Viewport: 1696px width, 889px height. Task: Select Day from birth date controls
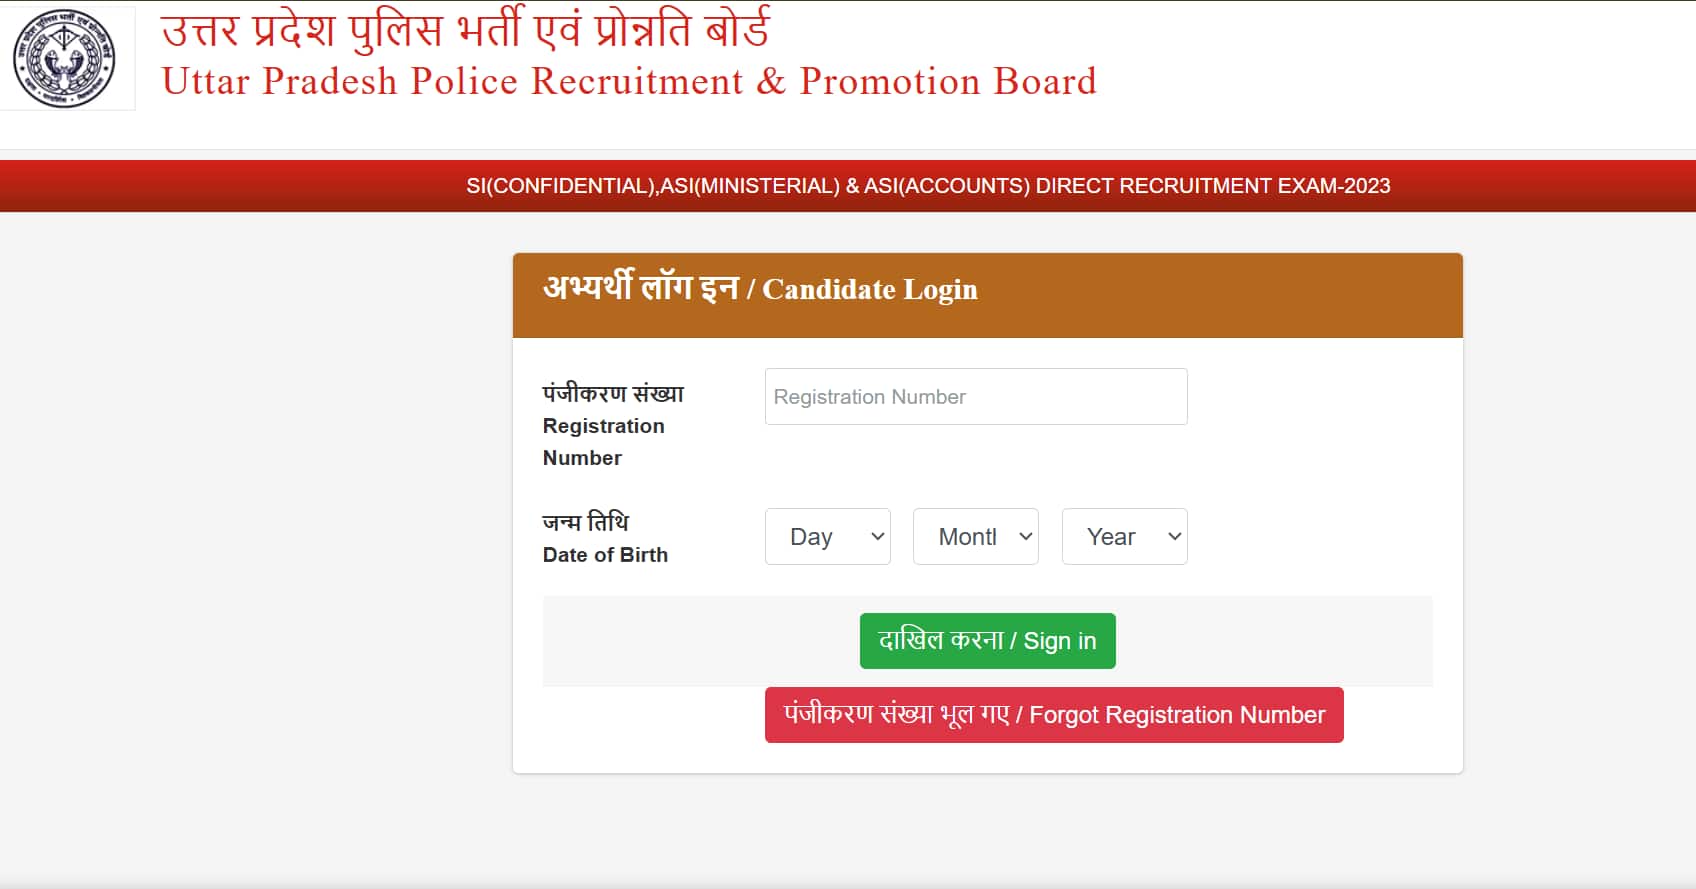pos(827,536)
